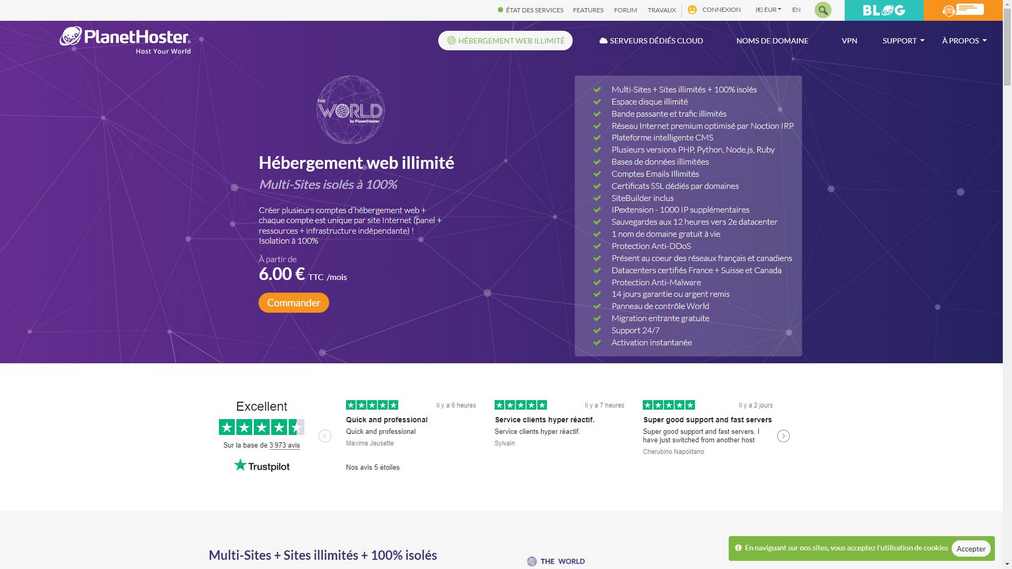Click the info icon in the cookie notice
Viewport: 1012px width, 569px height.
coord(738,548)
